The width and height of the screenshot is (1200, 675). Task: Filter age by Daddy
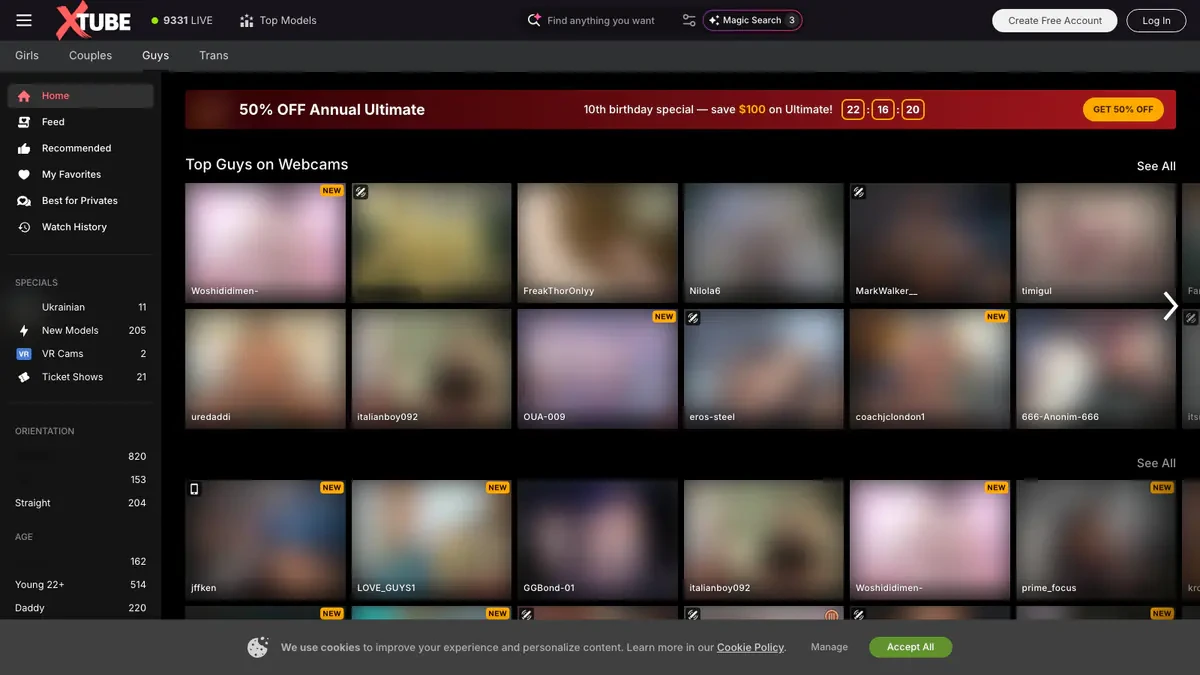[81, 608]
